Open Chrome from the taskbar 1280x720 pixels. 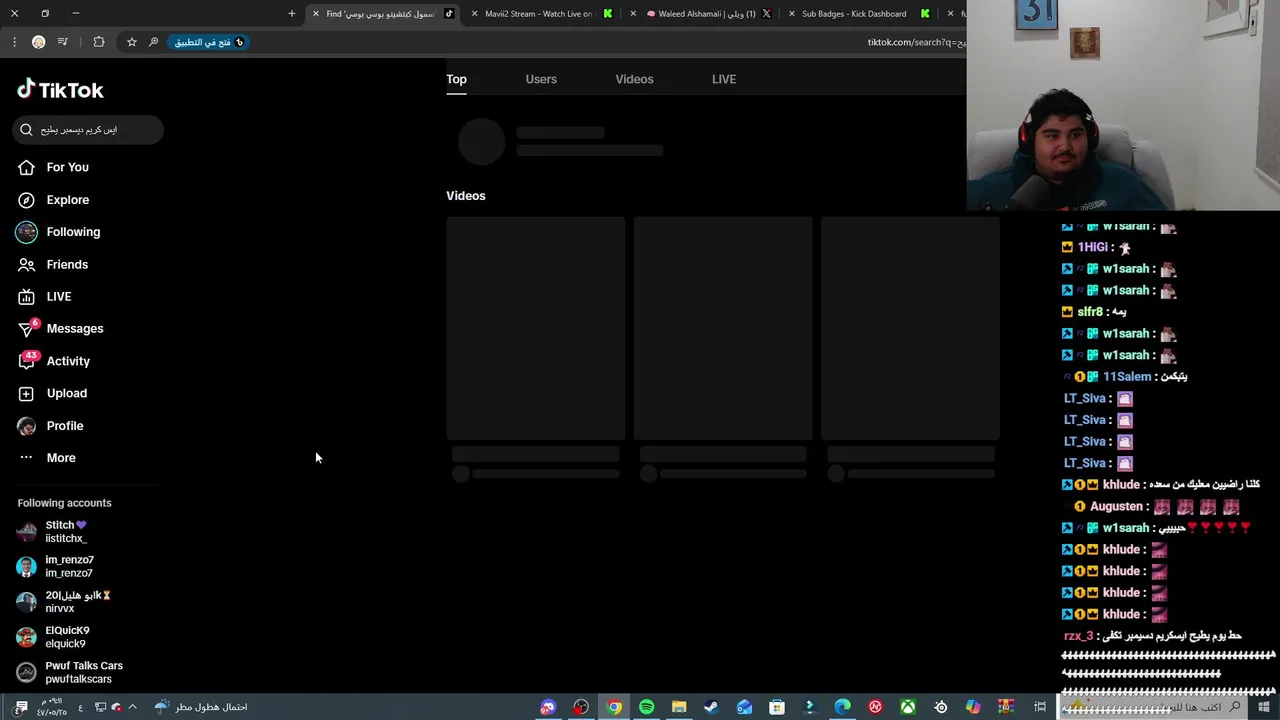(614, 707)
